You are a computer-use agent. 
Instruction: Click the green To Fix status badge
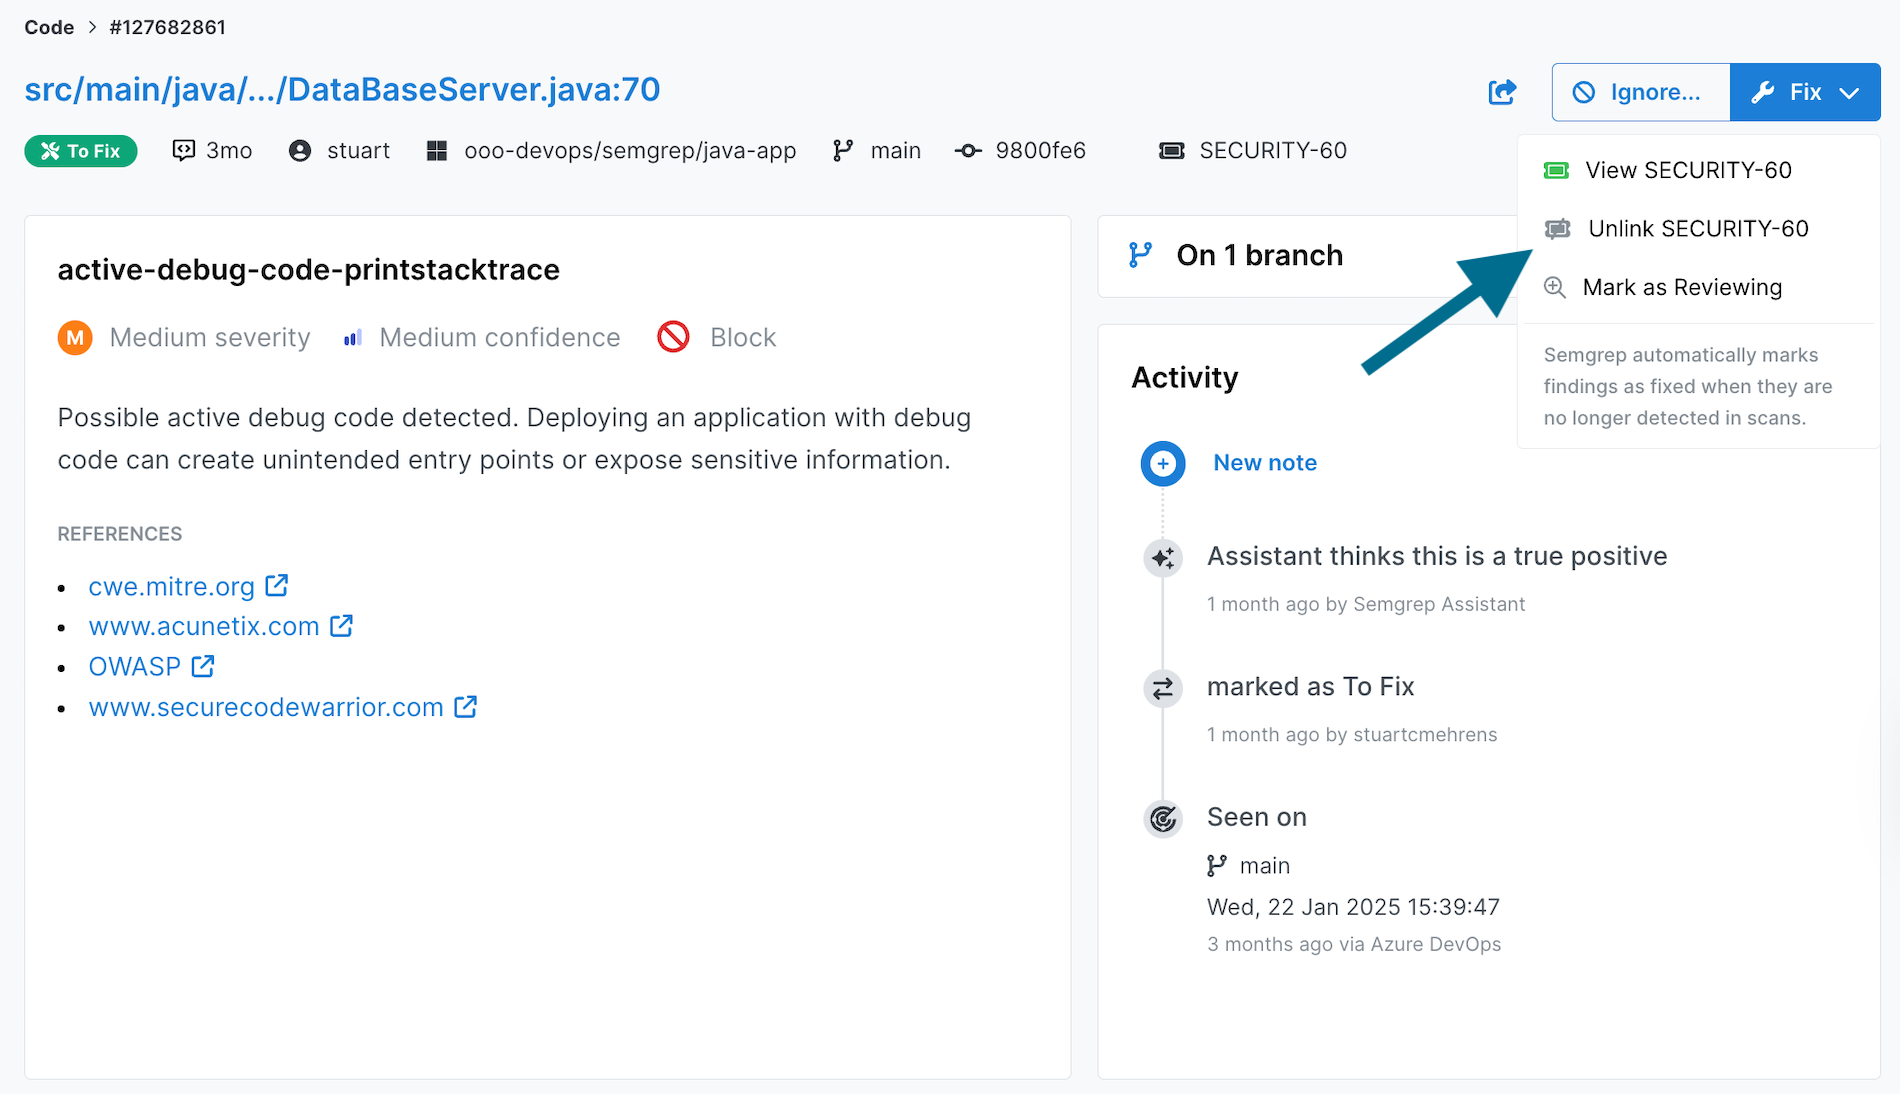pos(80,150)
